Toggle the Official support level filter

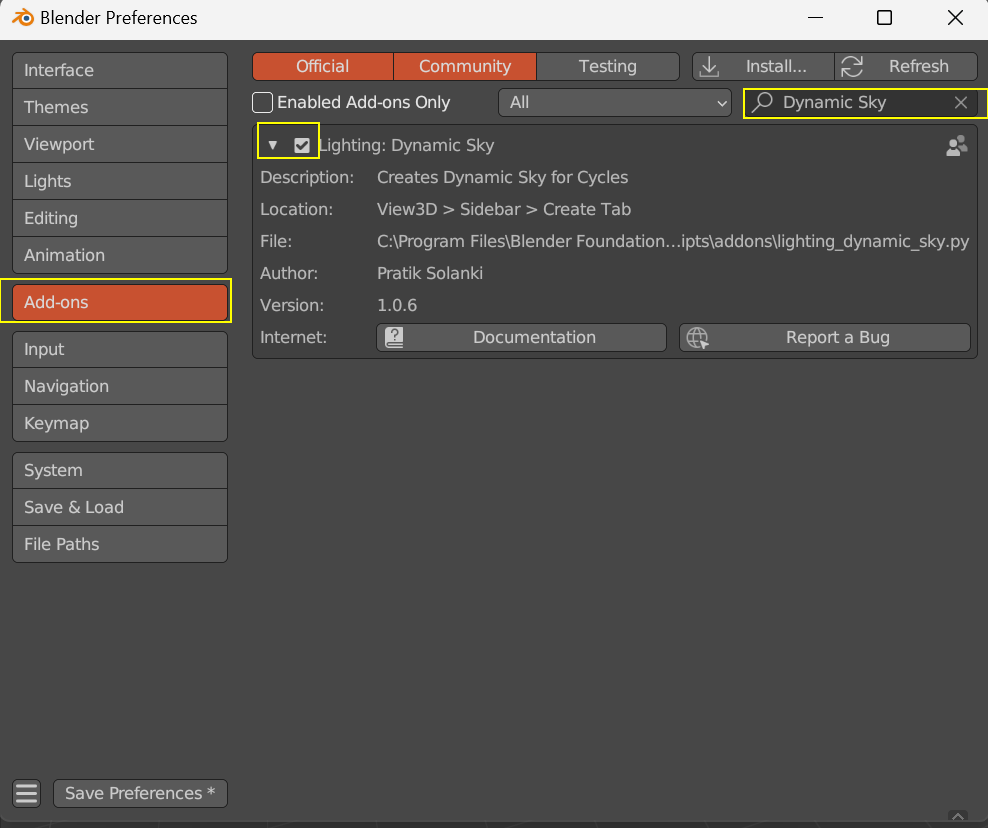(x=323, y=66)
